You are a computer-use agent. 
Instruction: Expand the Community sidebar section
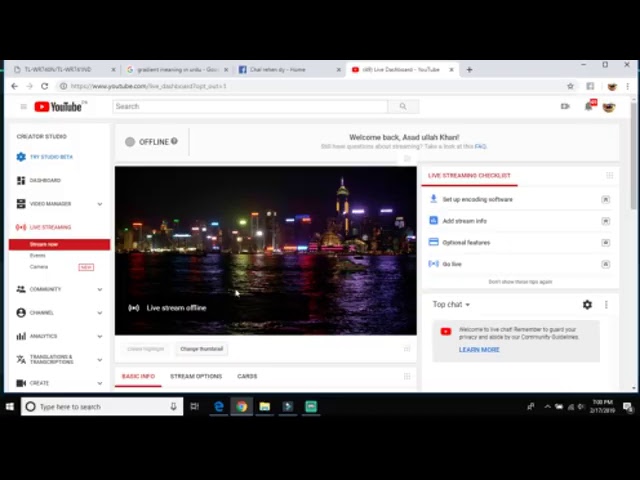[99, 289]
